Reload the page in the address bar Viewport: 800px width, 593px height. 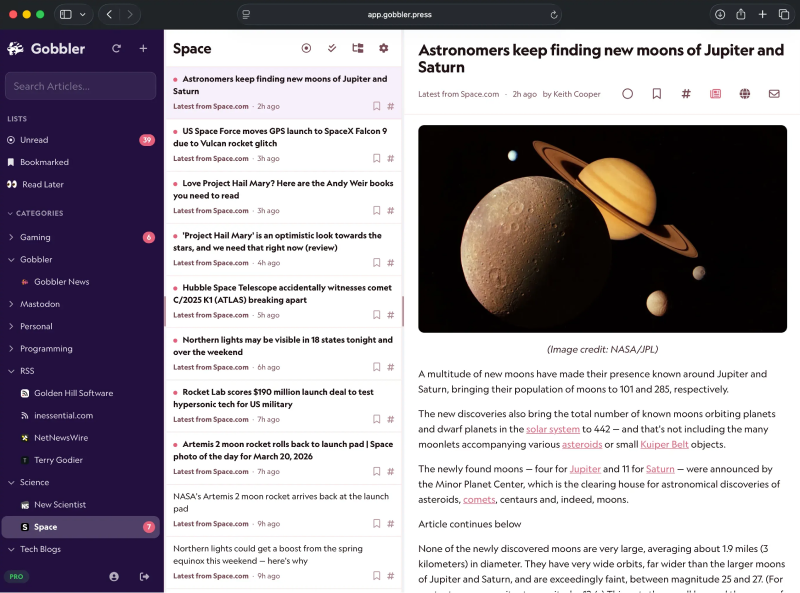(x=554, y=15)
